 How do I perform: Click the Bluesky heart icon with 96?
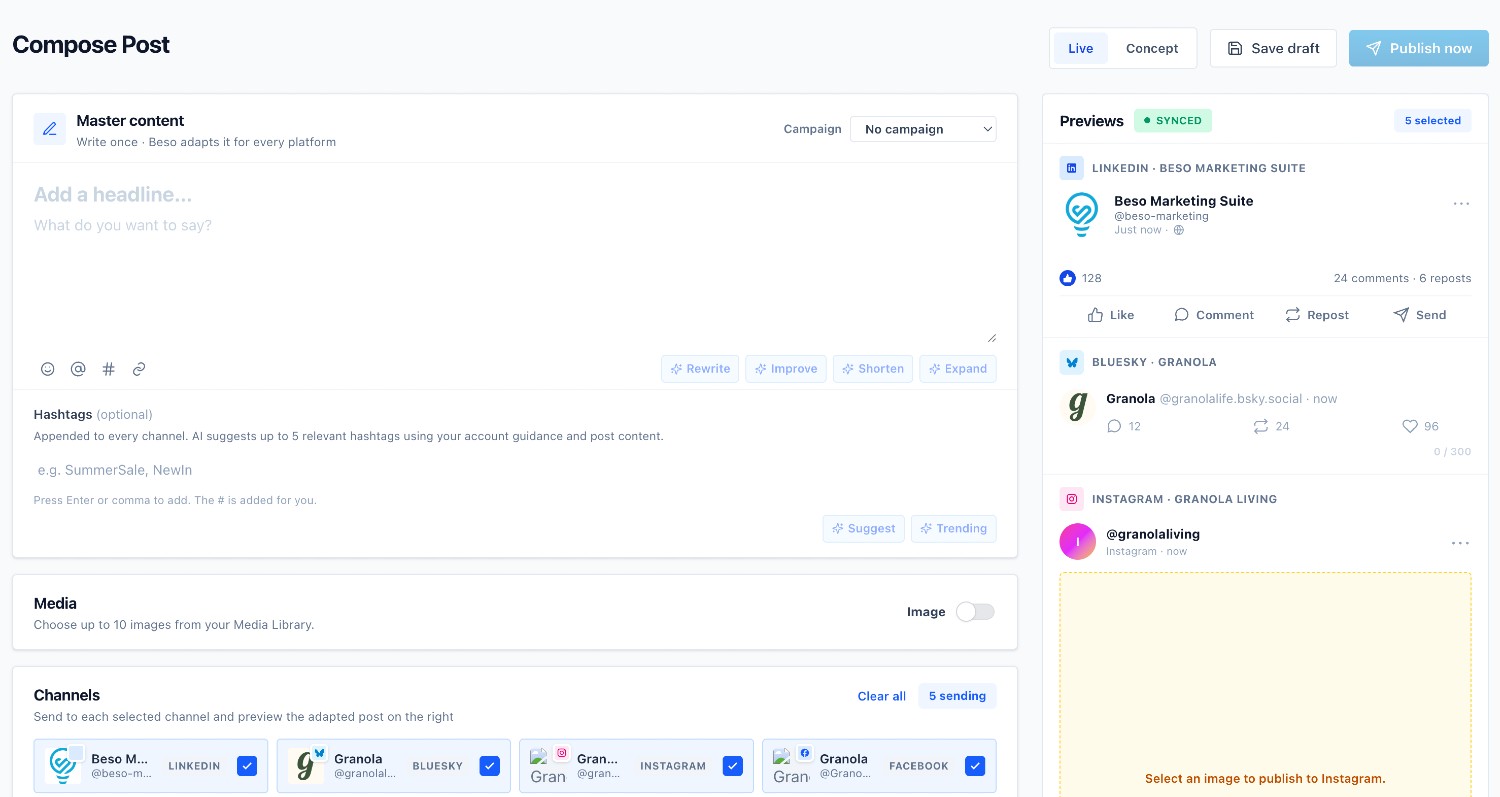tap(1410, 426)
